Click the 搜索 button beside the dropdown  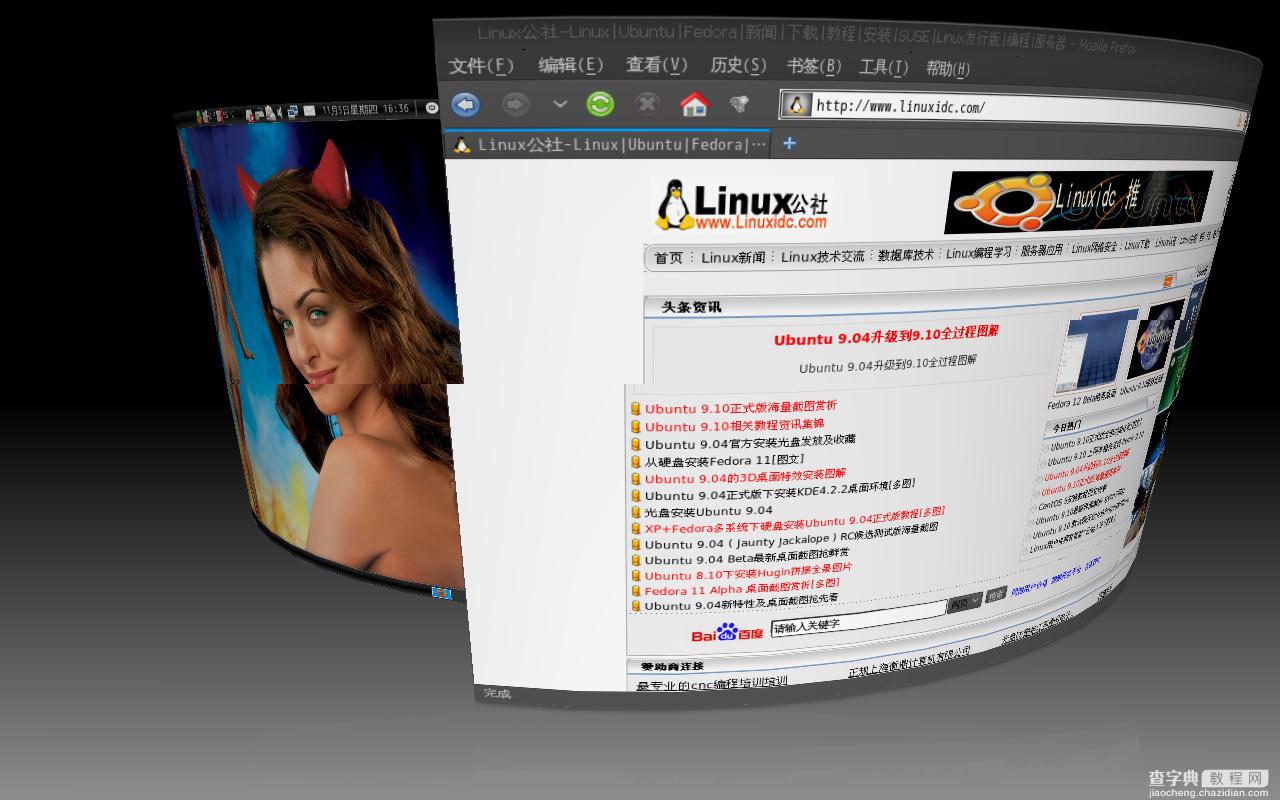coord(996,596)
